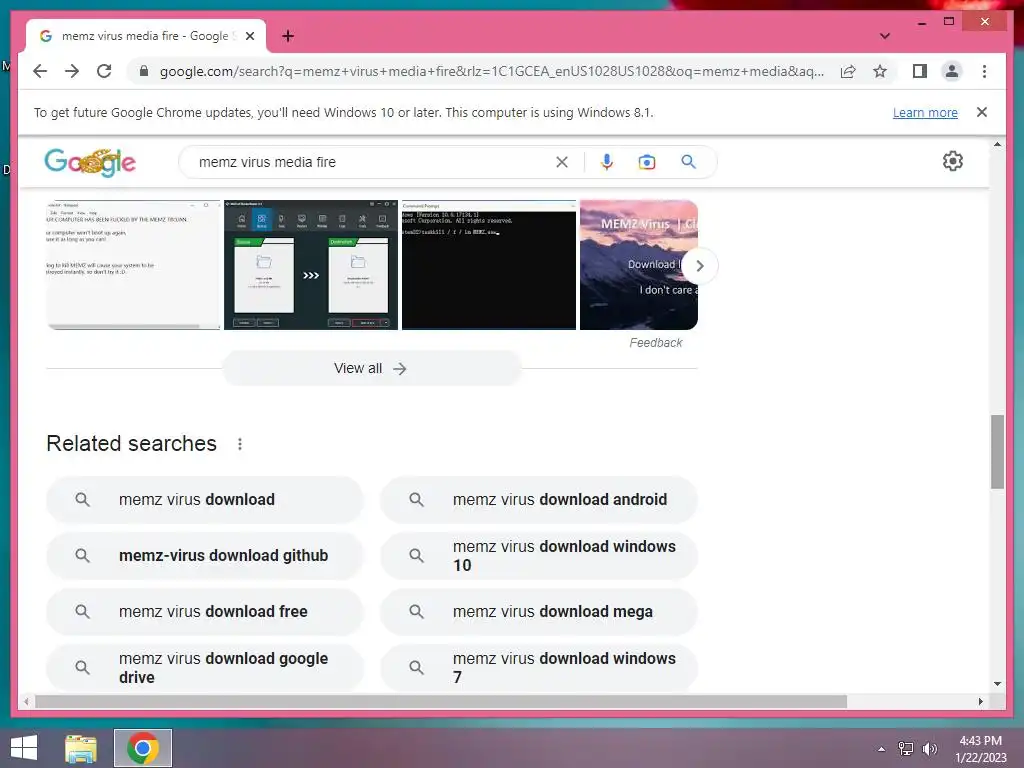
Task: Search for memz virus download mega
Action: coord(539,612)
